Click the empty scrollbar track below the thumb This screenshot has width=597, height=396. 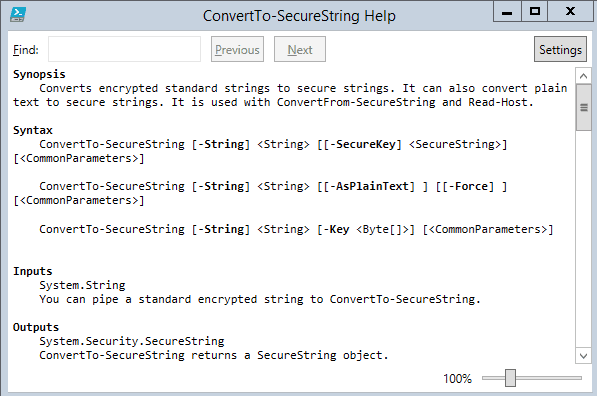[583, 239]
